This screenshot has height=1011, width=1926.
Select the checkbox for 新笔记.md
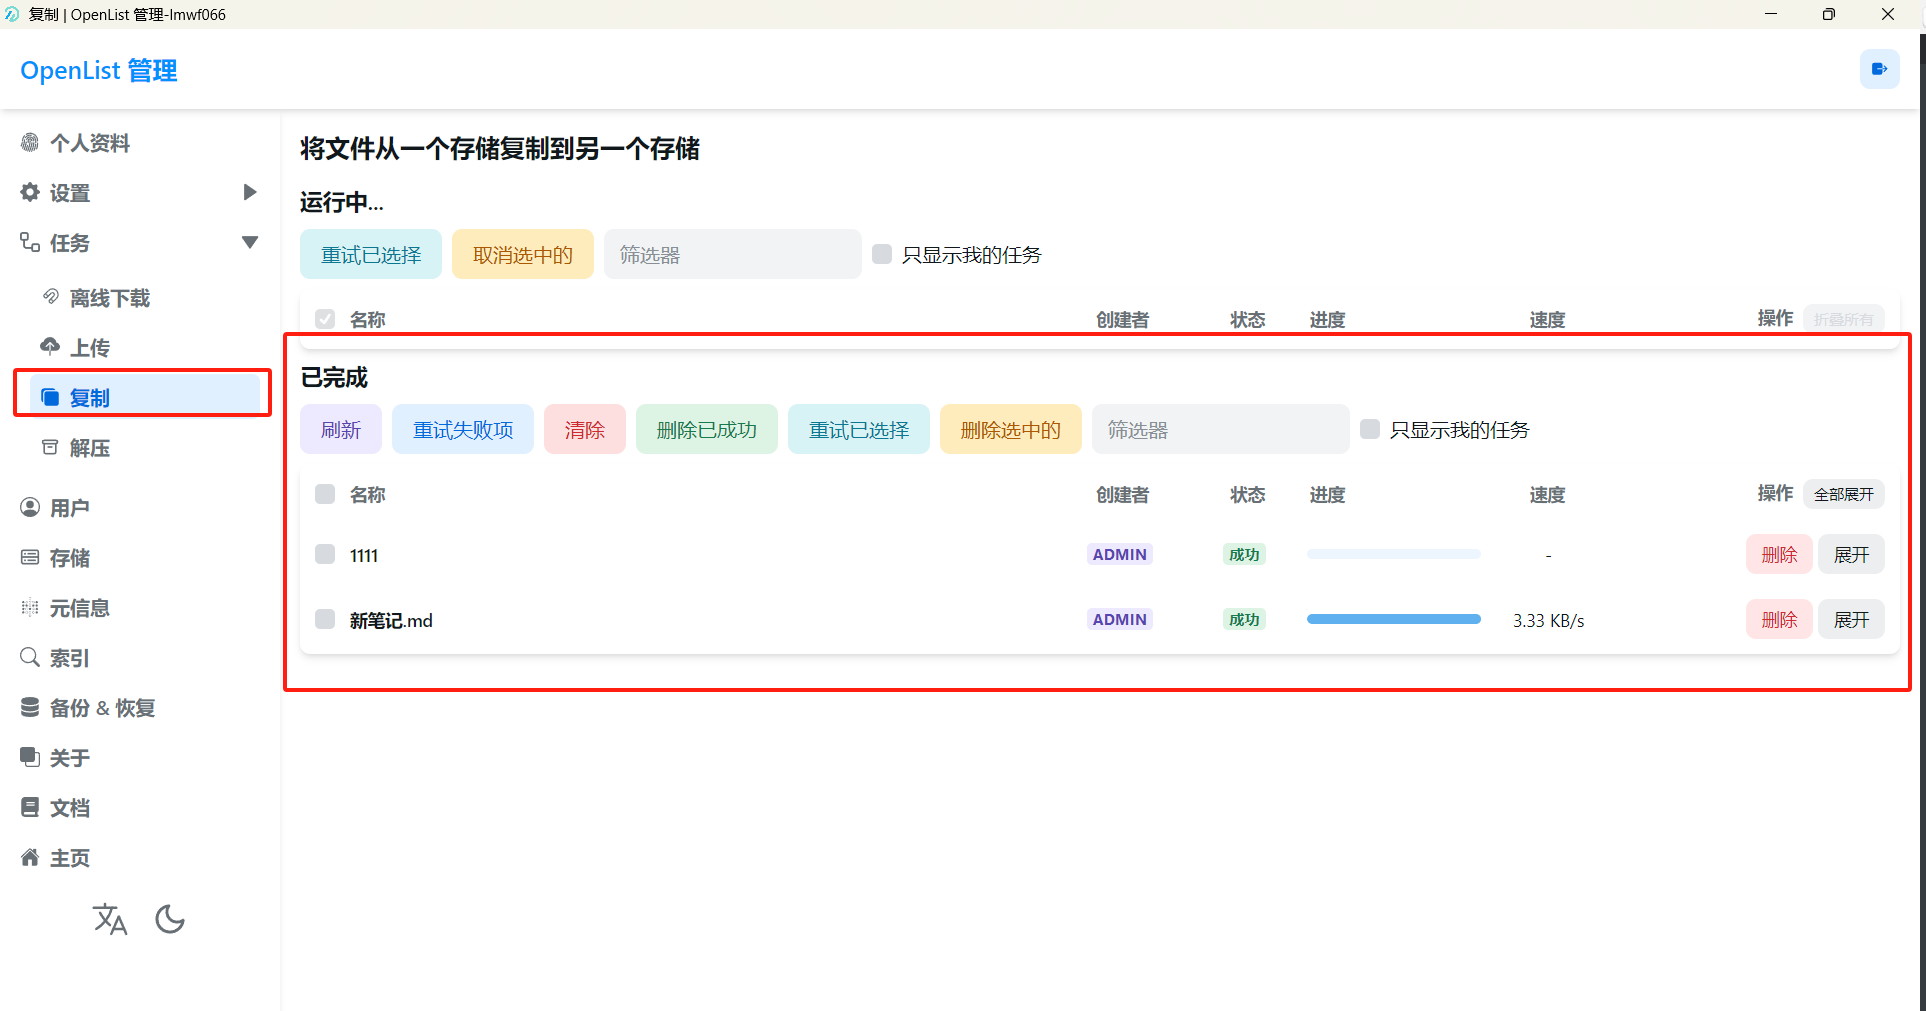(x=325, y=619)
